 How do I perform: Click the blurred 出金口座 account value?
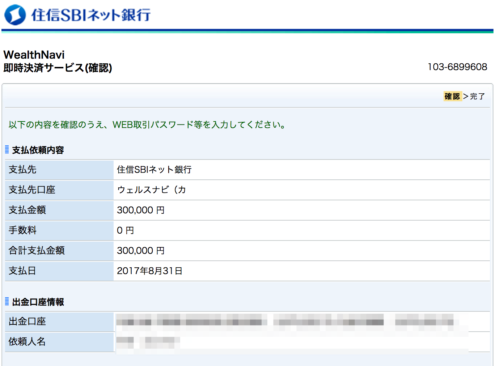[x=287, y=322]
